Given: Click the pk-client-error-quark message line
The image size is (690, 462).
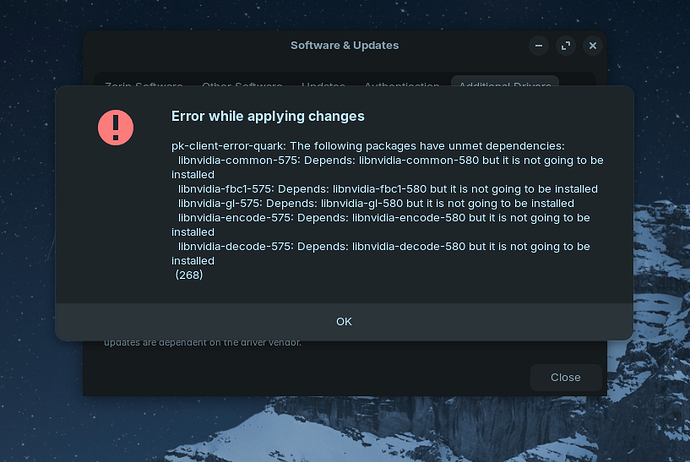Looking at the screenshot, I should [x=368, y=146].
